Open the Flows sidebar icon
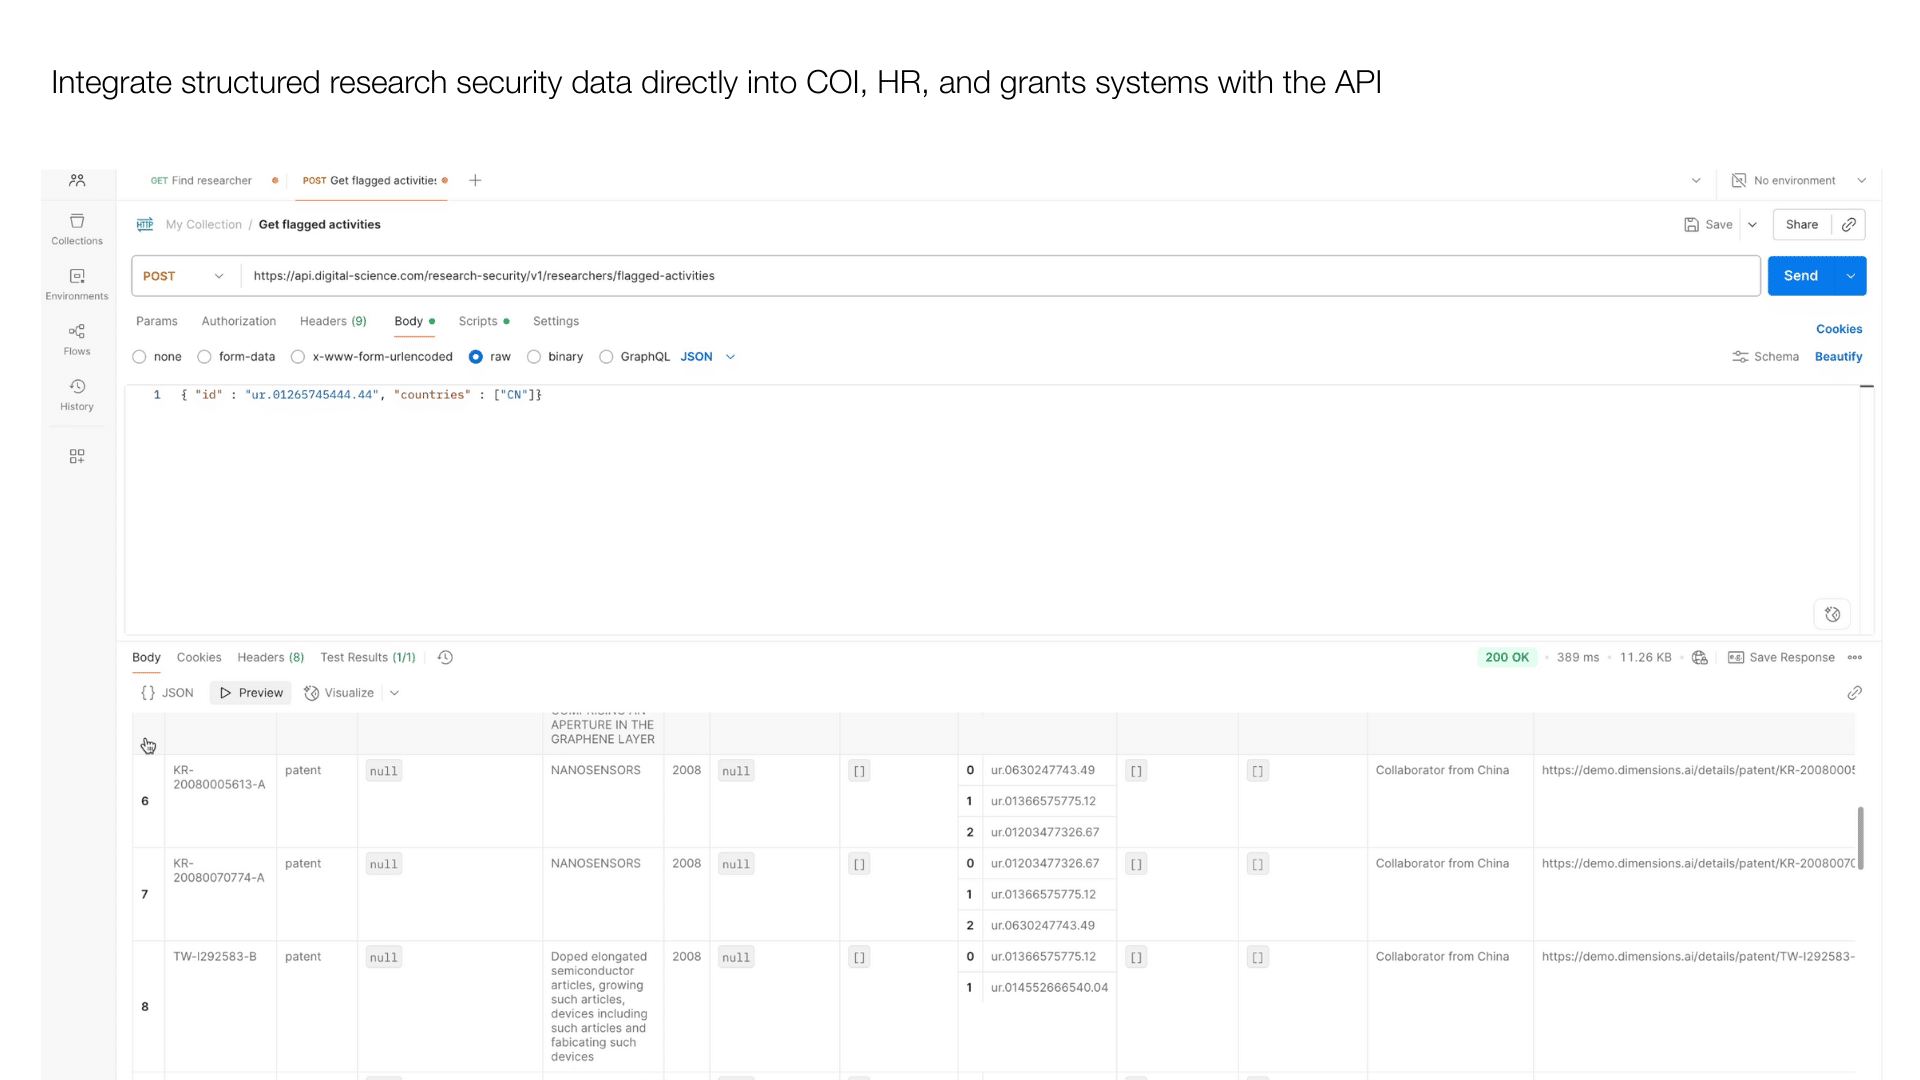Viewport: 1920px width, 1080px height. tap(77, 338)
